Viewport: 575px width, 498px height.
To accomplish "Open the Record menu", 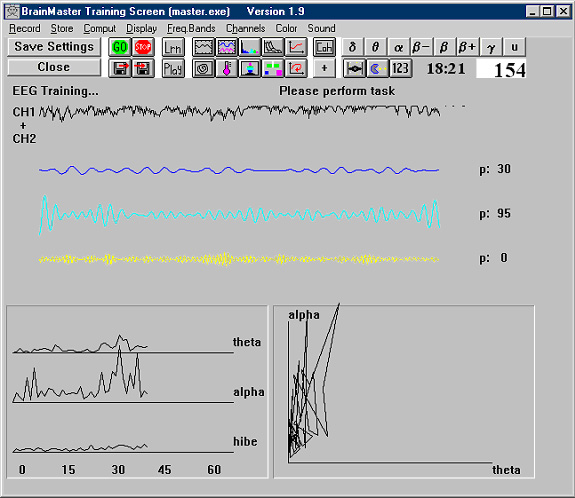I will pyautogui.click(x=25, y=28).
